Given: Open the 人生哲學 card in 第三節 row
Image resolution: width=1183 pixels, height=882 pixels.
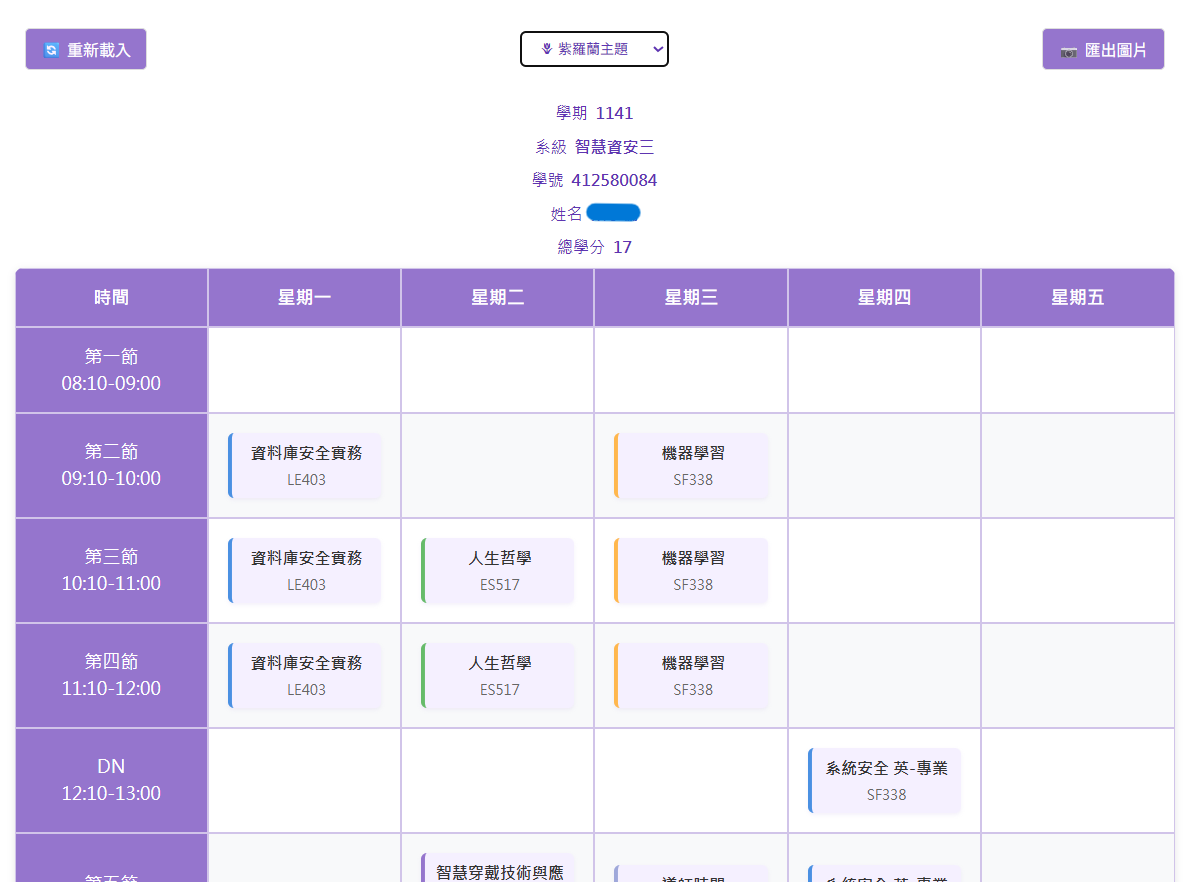Looking at the screenshot, I should pos(499,570).
